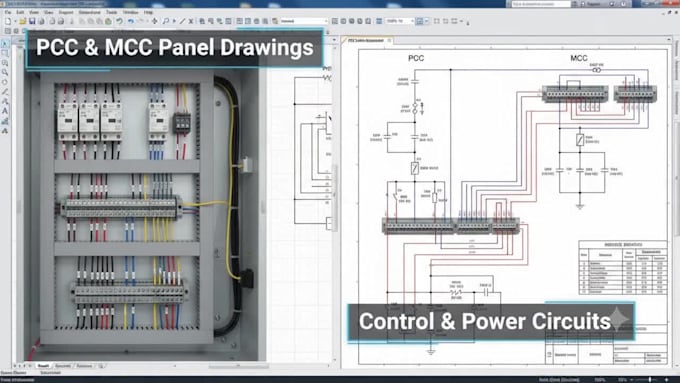Screen dimensions: 680x383
Task: Select upper magnifier tool in left toolbox
Action: coord(5,63)
